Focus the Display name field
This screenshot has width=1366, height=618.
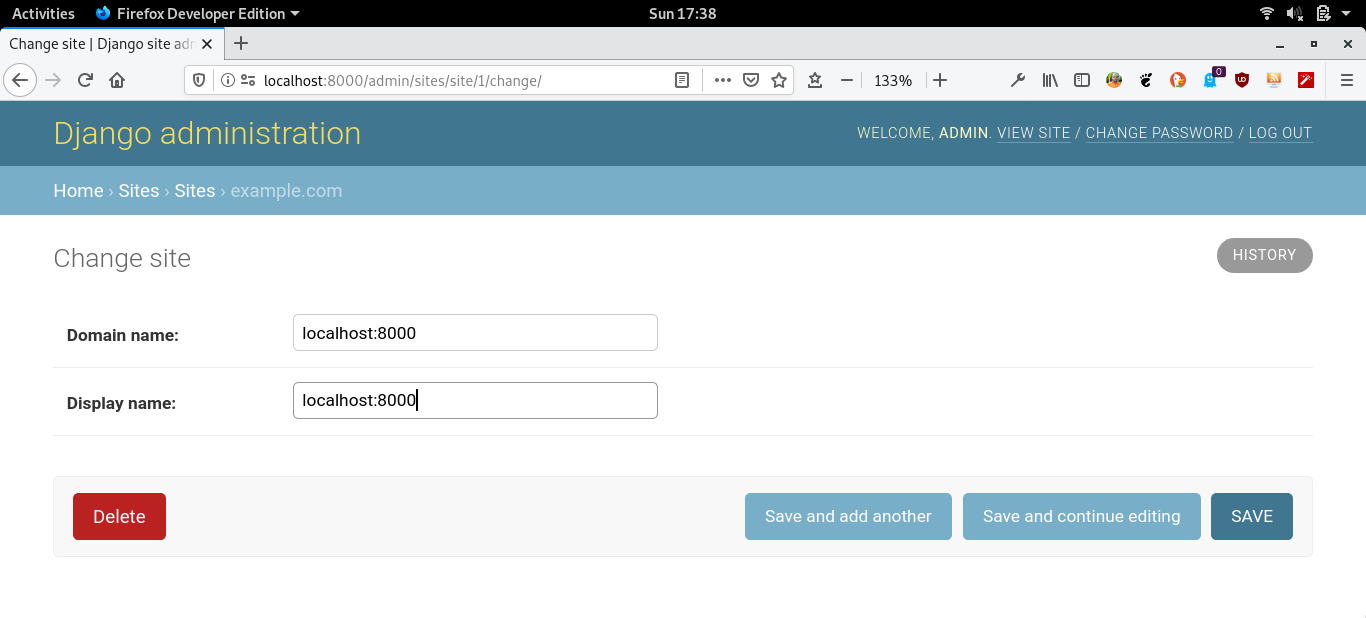tap(475, 400)
